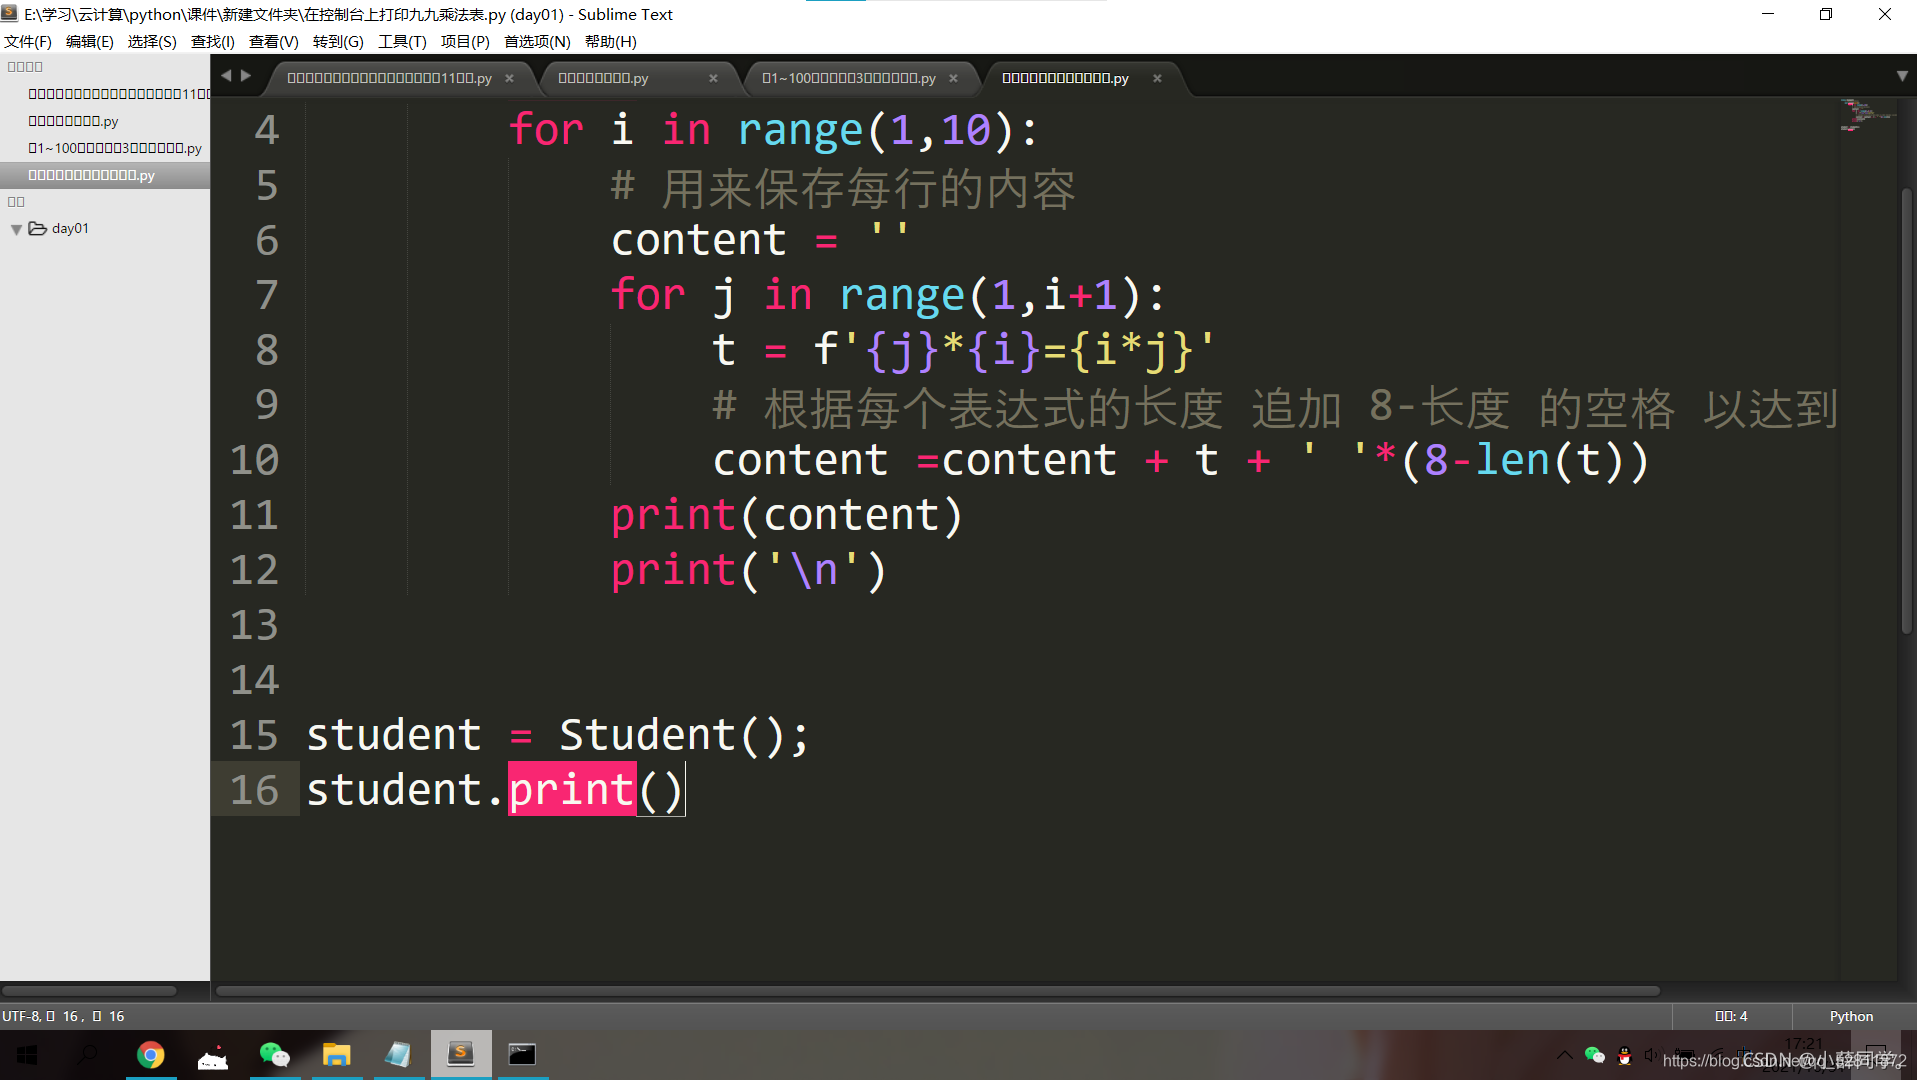The width and height of the screenshot is (1917, 1080).
Task: Click the sidebar horizontal scrollbar
Action: click(x=89, y=991)
